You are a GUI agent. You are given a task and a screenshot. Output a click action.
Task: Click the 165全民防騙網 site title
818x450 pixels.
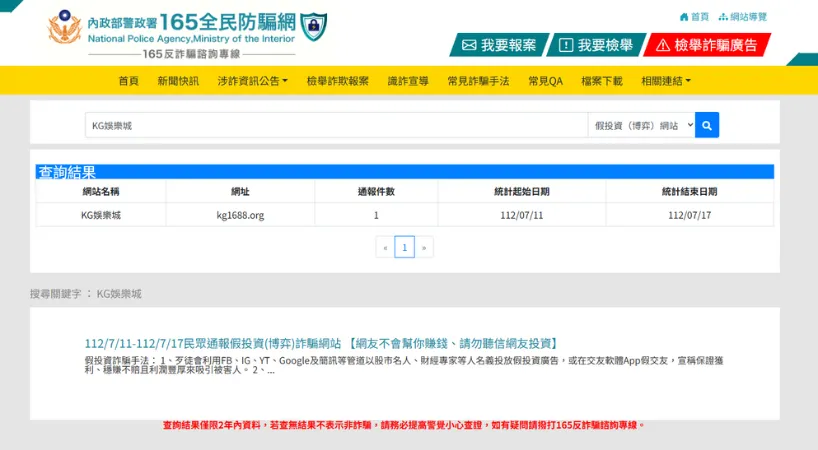click(x=227, y=22)
